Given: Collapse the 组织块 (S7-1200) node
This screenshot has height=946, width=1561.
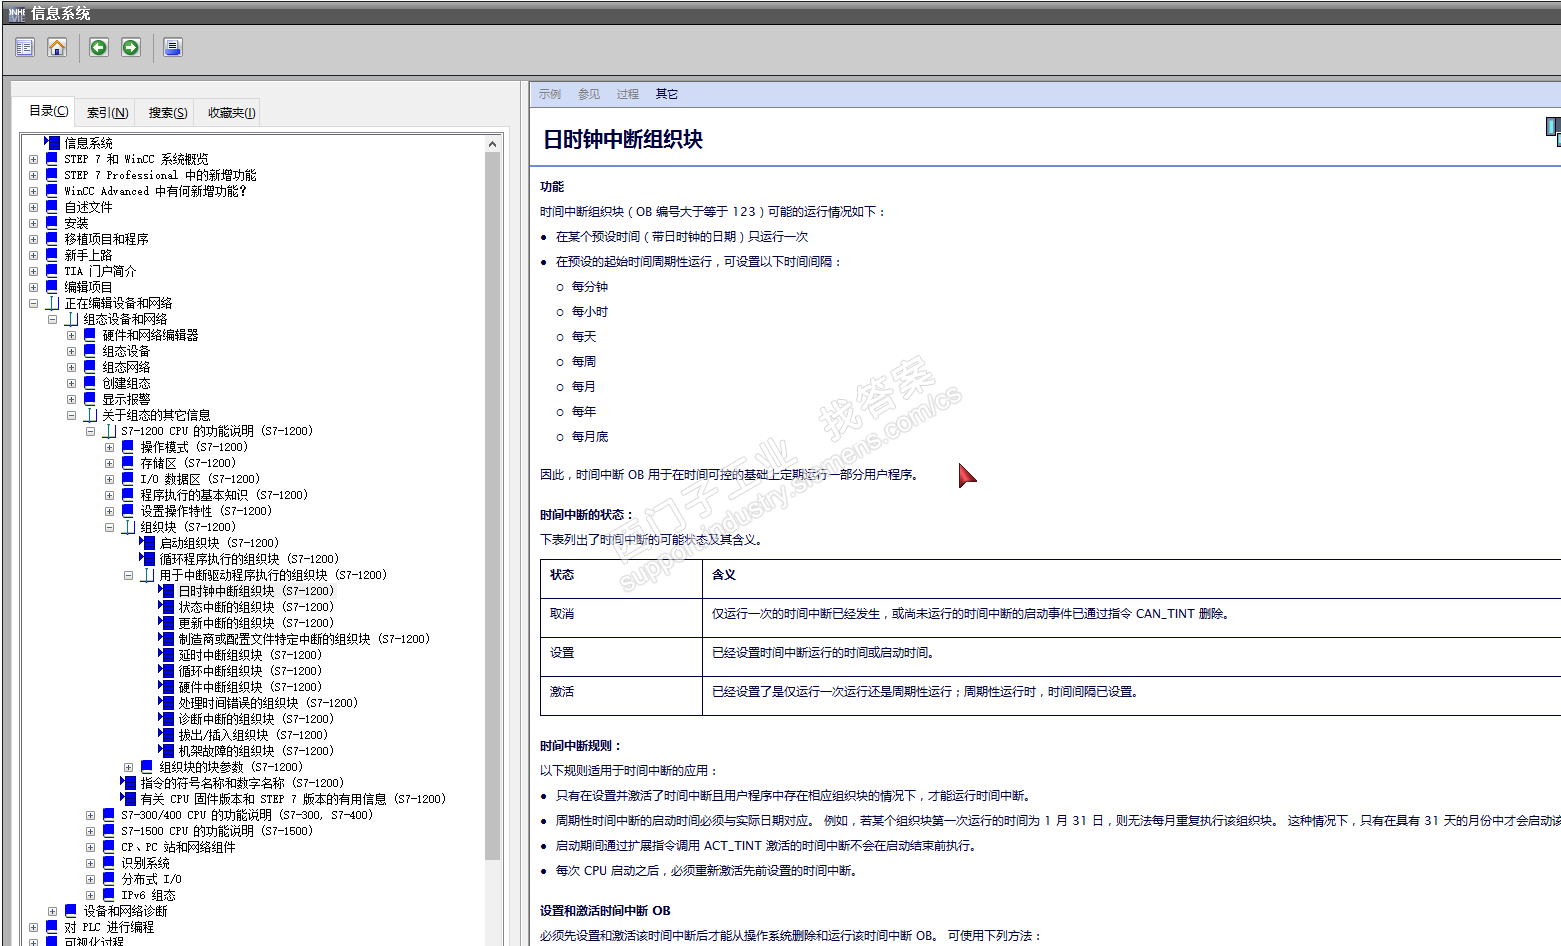Looking at the screenshot, I should point(109,527).
